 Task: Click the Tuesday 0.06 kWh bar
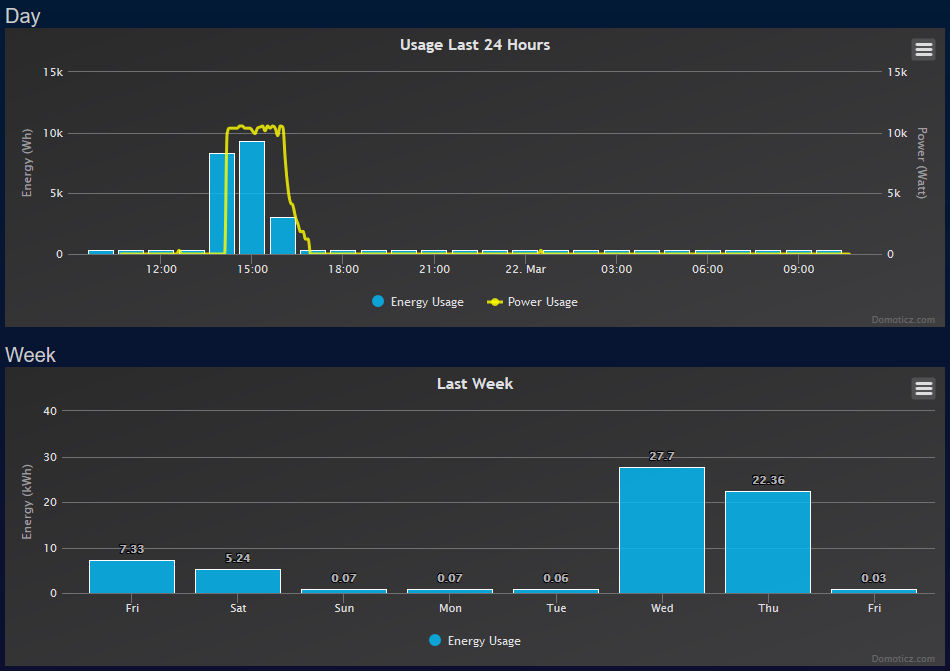click(555, 591)
